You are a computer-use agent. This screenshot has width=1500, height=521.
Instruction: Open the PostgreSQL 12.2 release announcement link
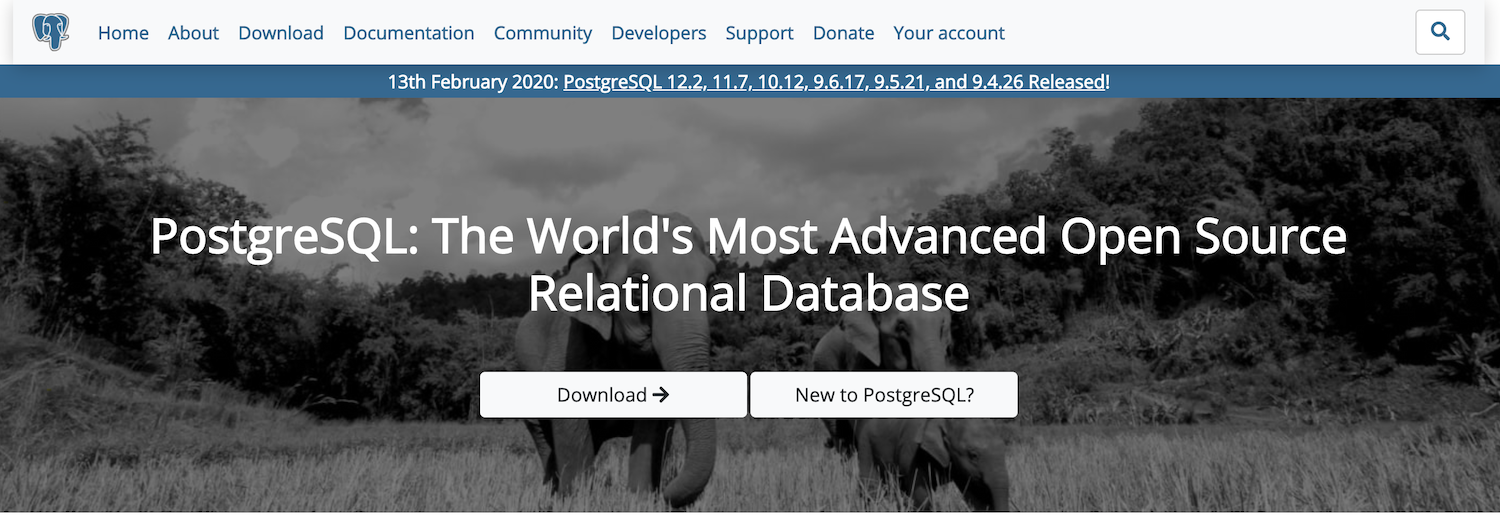(835, 82)
